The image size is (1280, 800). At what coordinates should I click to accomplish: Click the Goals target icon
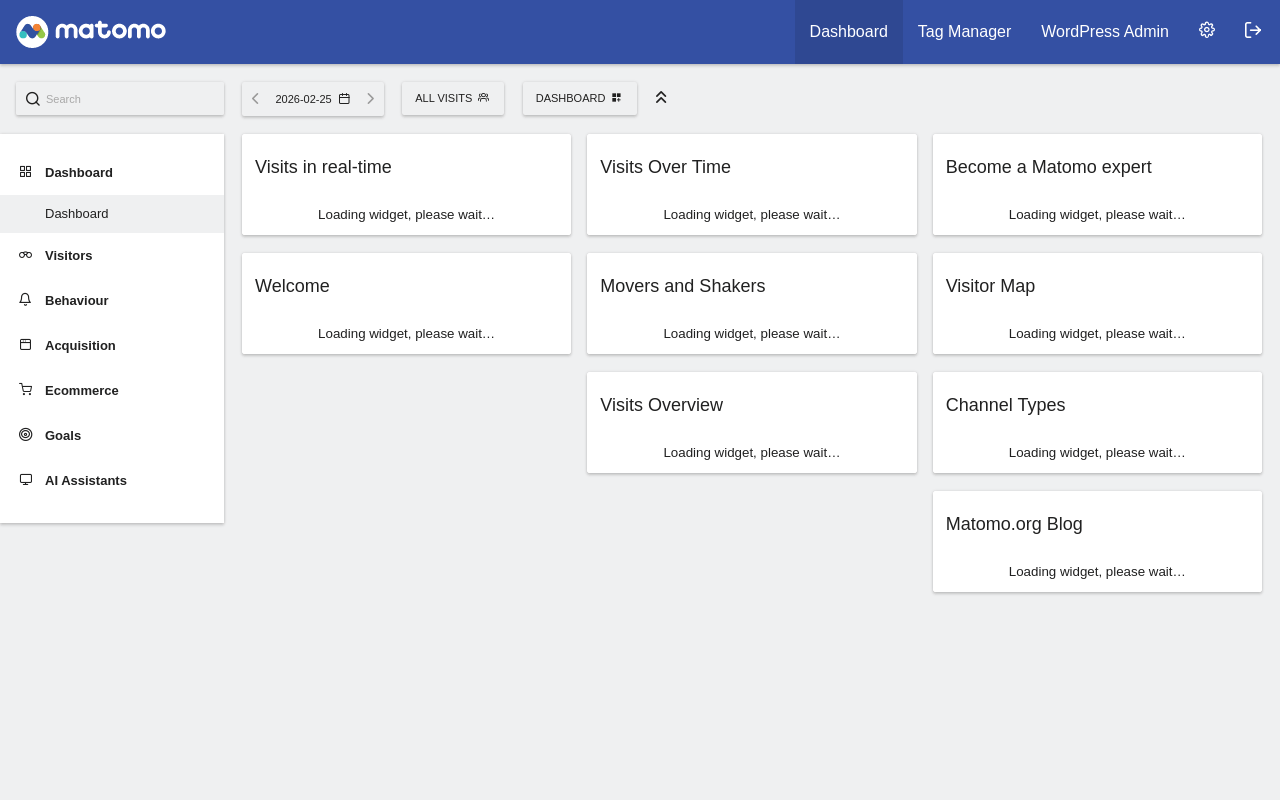click(26, 435)
